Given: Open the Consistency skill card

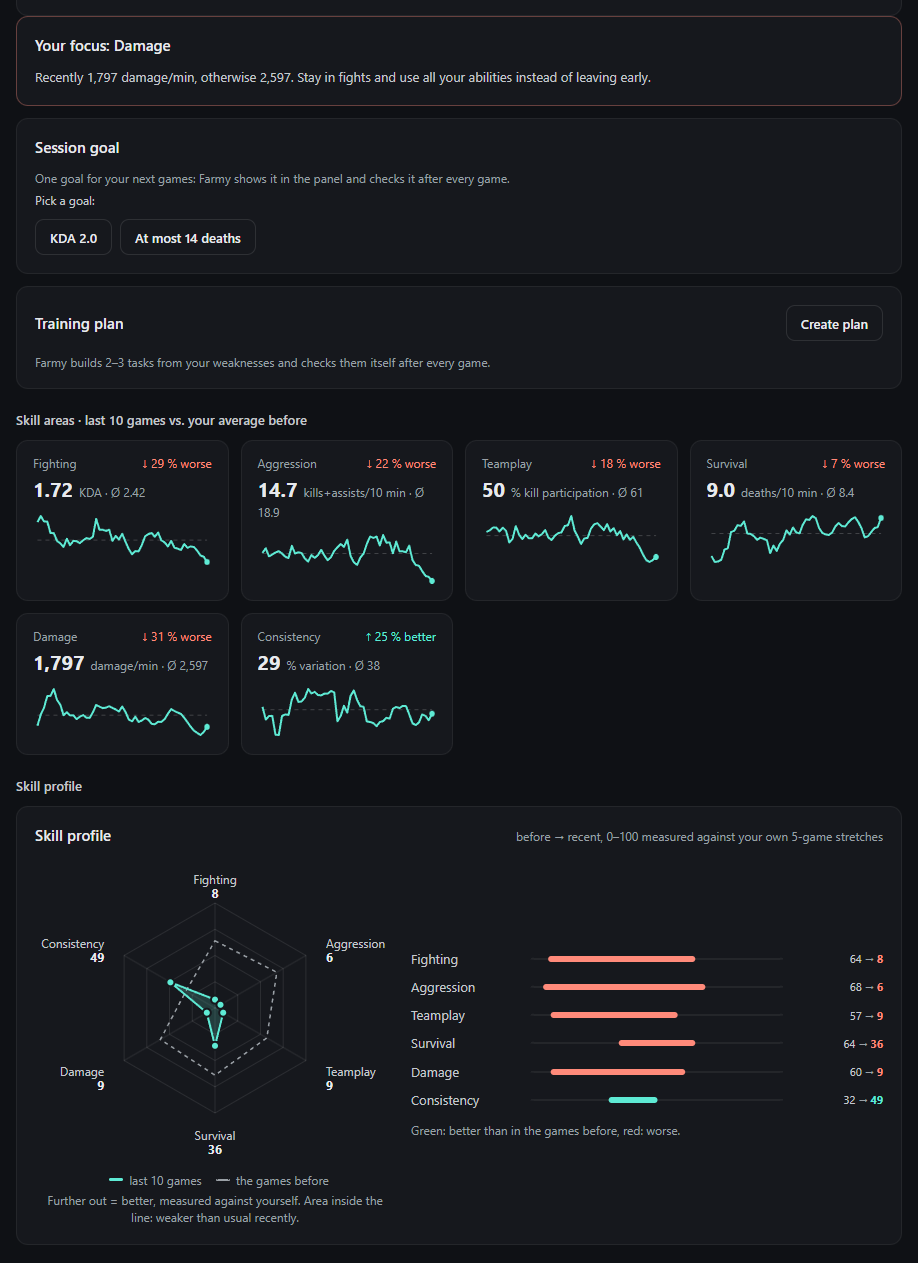Looking at the screenshot, I should coord(347,684).
